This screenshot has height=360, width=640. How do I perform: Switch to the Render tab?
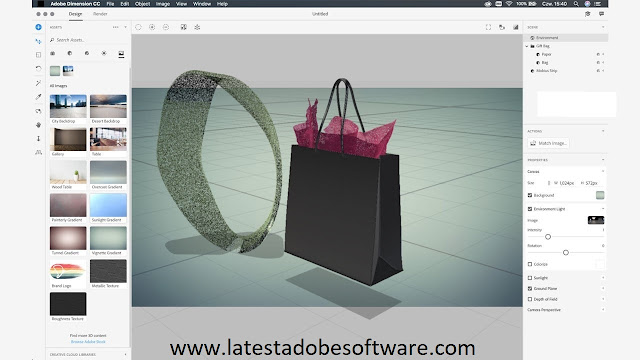click(100, 14)
